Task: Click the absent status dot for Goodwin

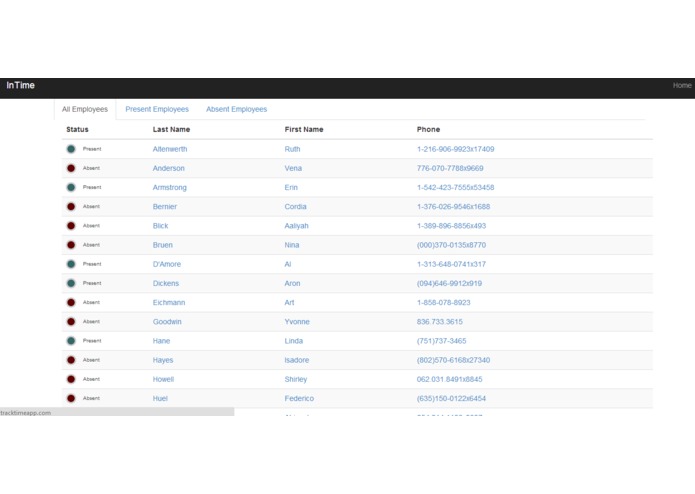Action: click(71, 322)
